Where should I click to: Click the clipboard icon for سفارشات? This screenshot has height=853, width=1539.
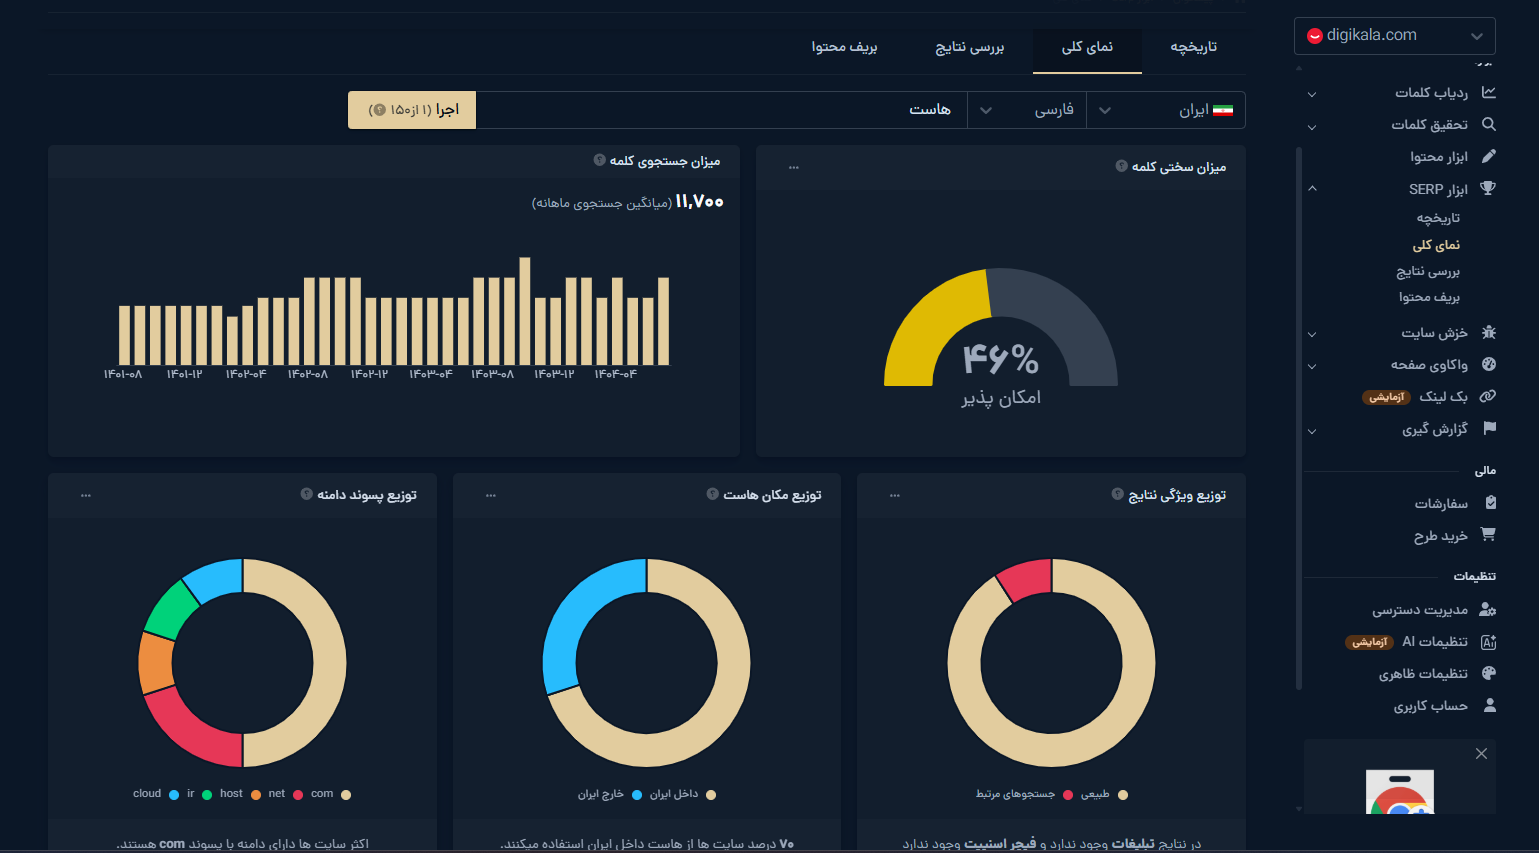(x=1490, y=502)
